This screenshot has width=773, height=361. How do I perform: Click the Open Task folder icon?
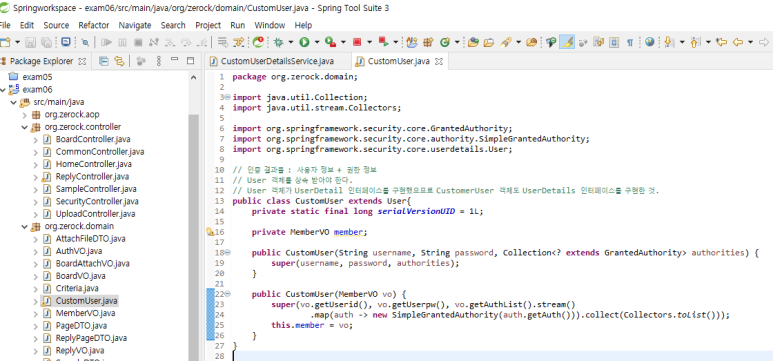pyautogui.click(x=489, y=42)
